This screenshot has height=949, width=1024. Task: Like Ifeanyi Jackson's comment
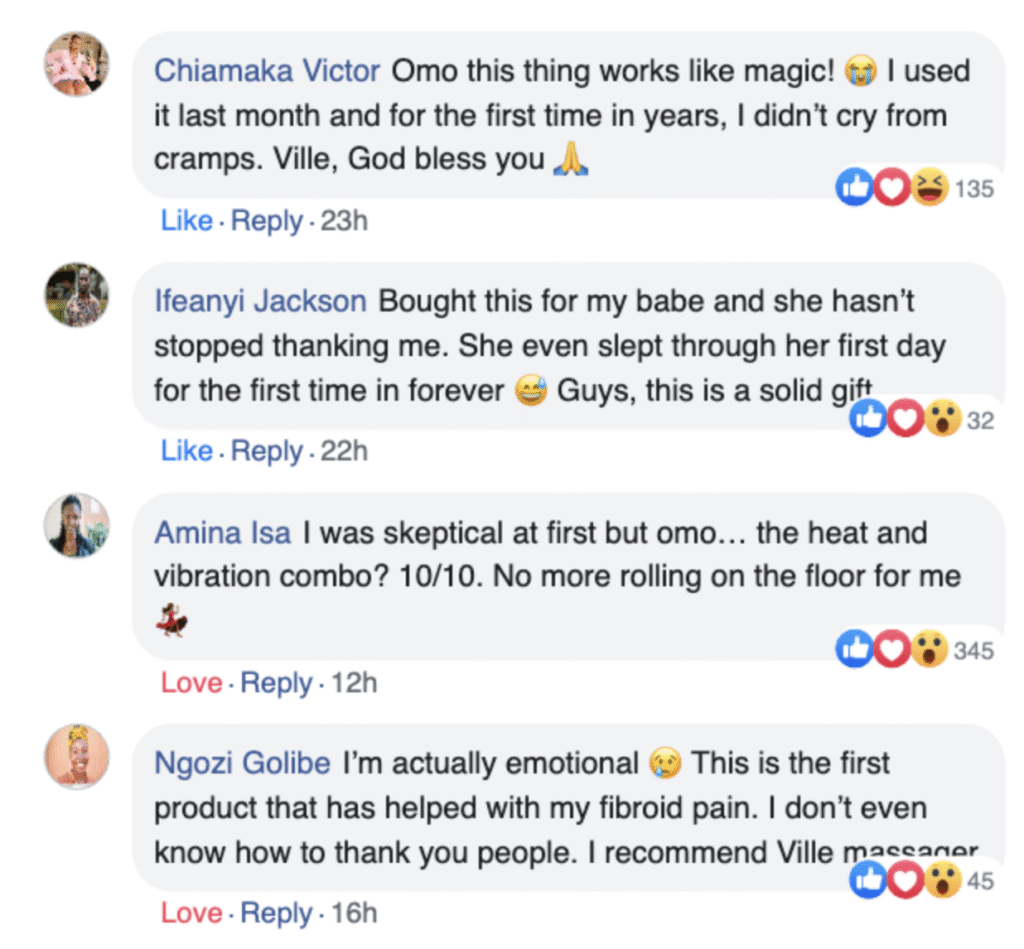tap(186, 451)
